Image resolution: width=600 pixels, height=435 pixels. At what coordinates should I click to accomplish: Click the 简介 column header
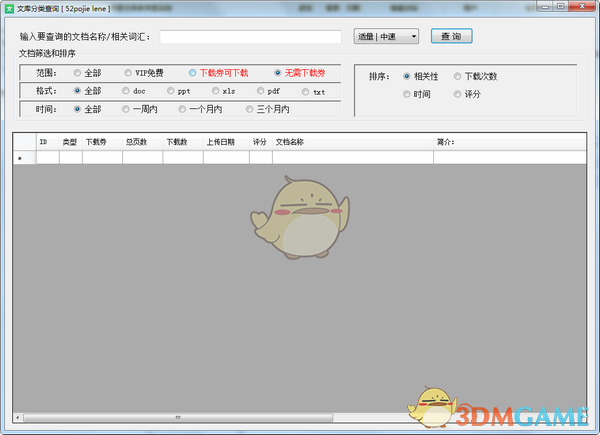pos(510,142)
